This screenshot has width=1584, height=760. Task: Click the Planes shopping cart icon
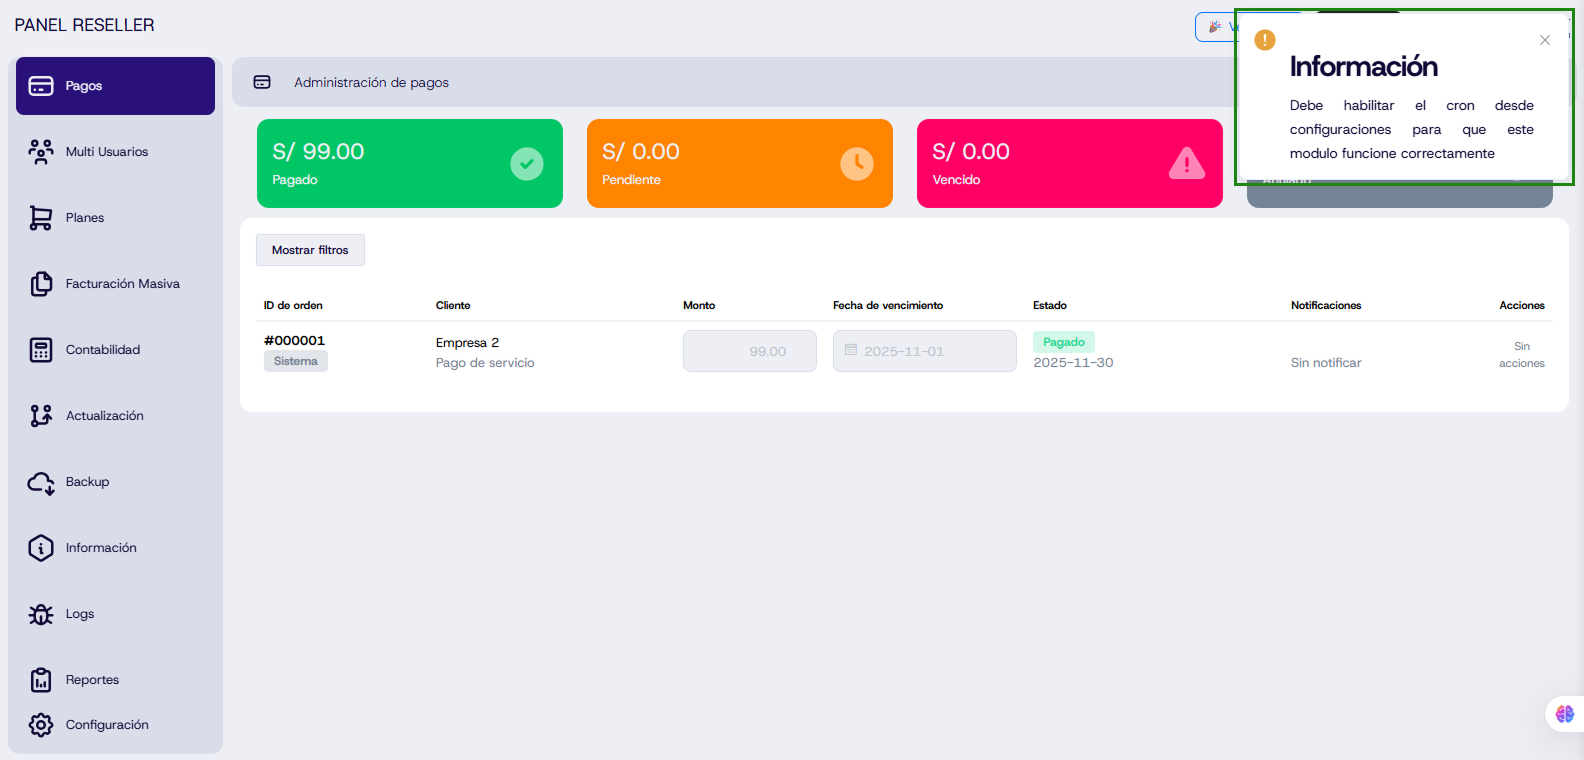coord(41,218)
